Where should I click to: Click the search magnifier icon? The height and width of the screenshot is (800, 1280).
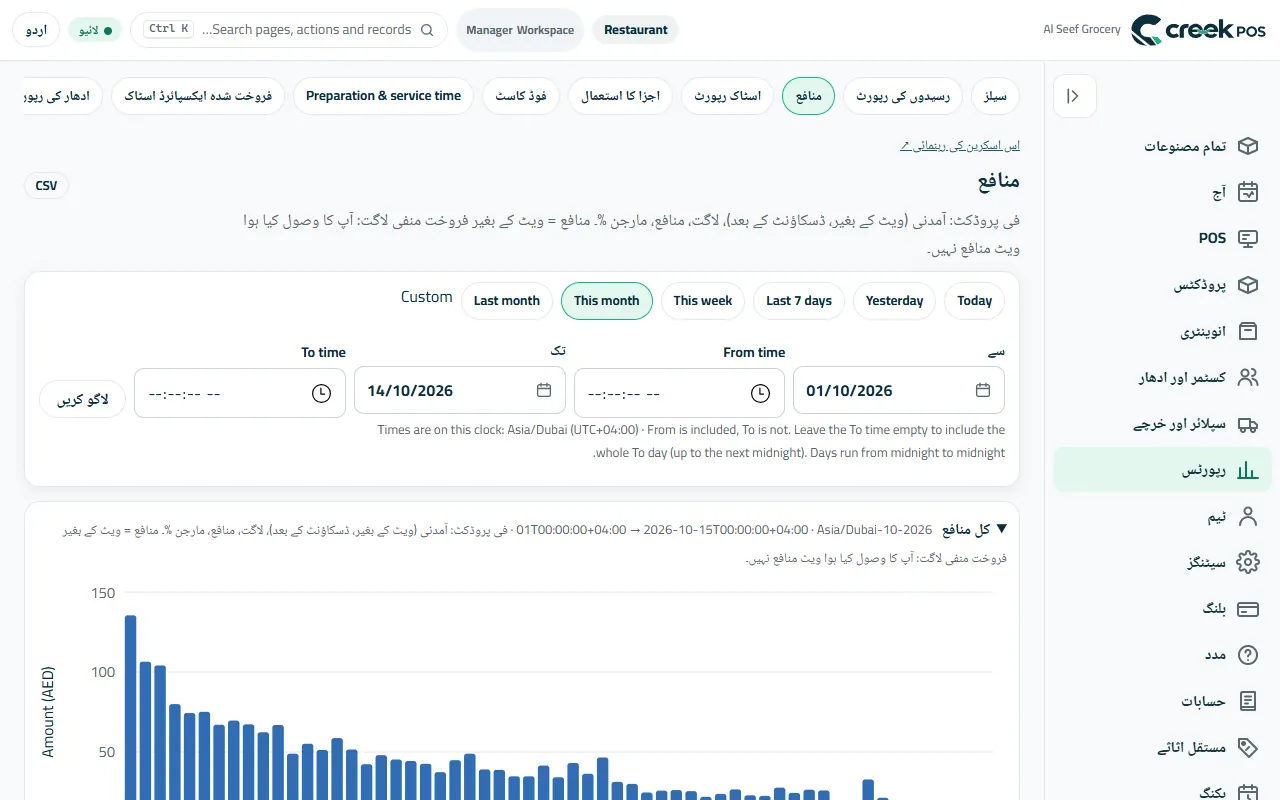point(428,30)
